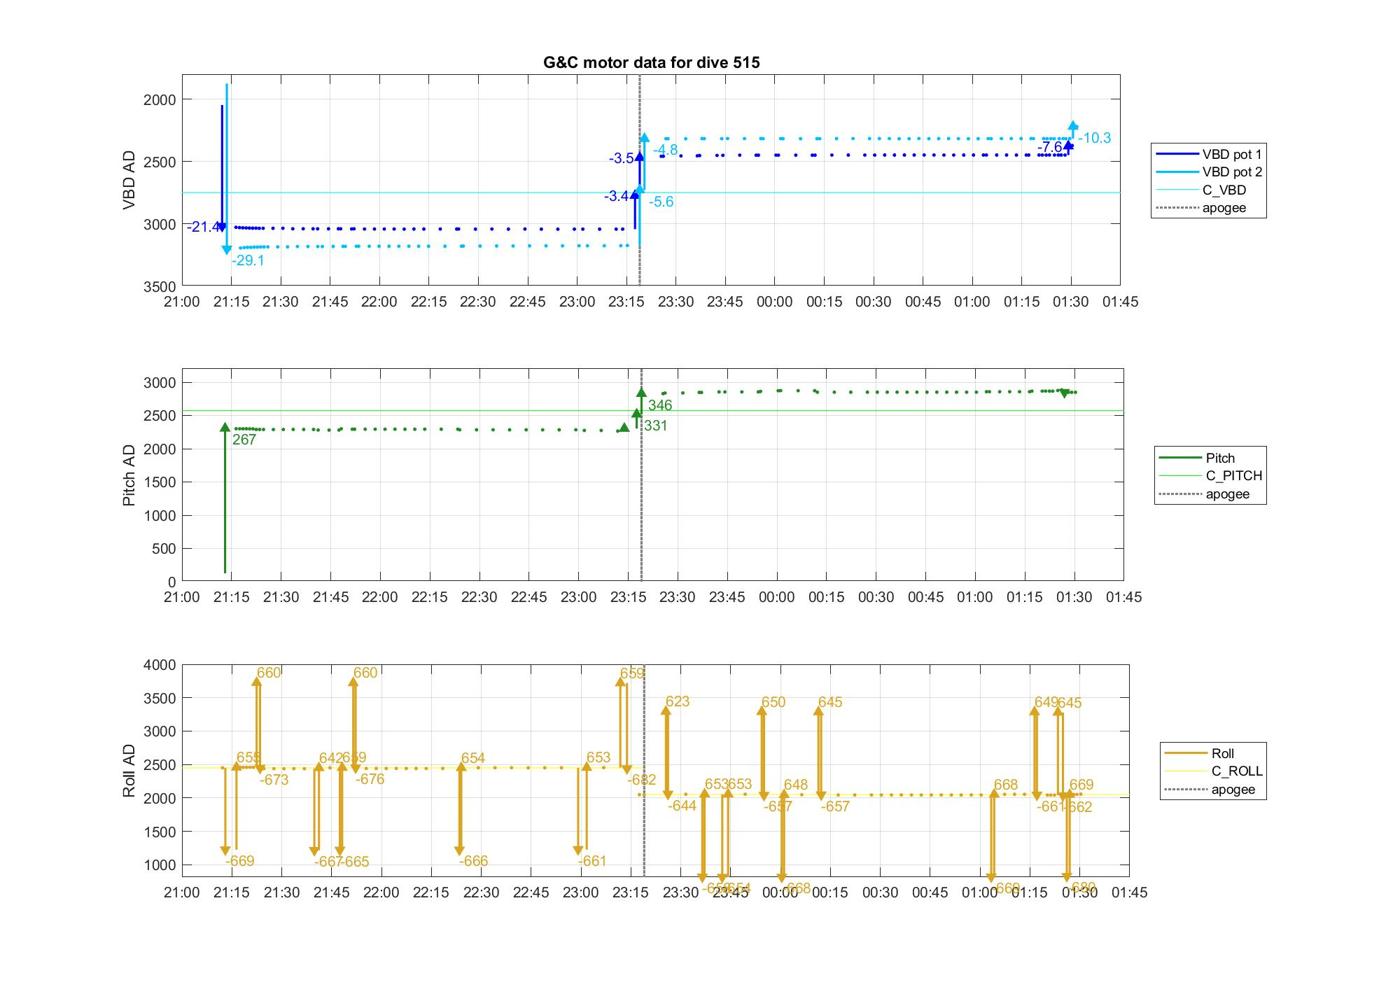Image resolution: width=1400 pixels, height=986 pixels.
Task: Click the 668 roll annotation above the C_ROLL line
Action: pyautogui.click(x=1006, y=785)
